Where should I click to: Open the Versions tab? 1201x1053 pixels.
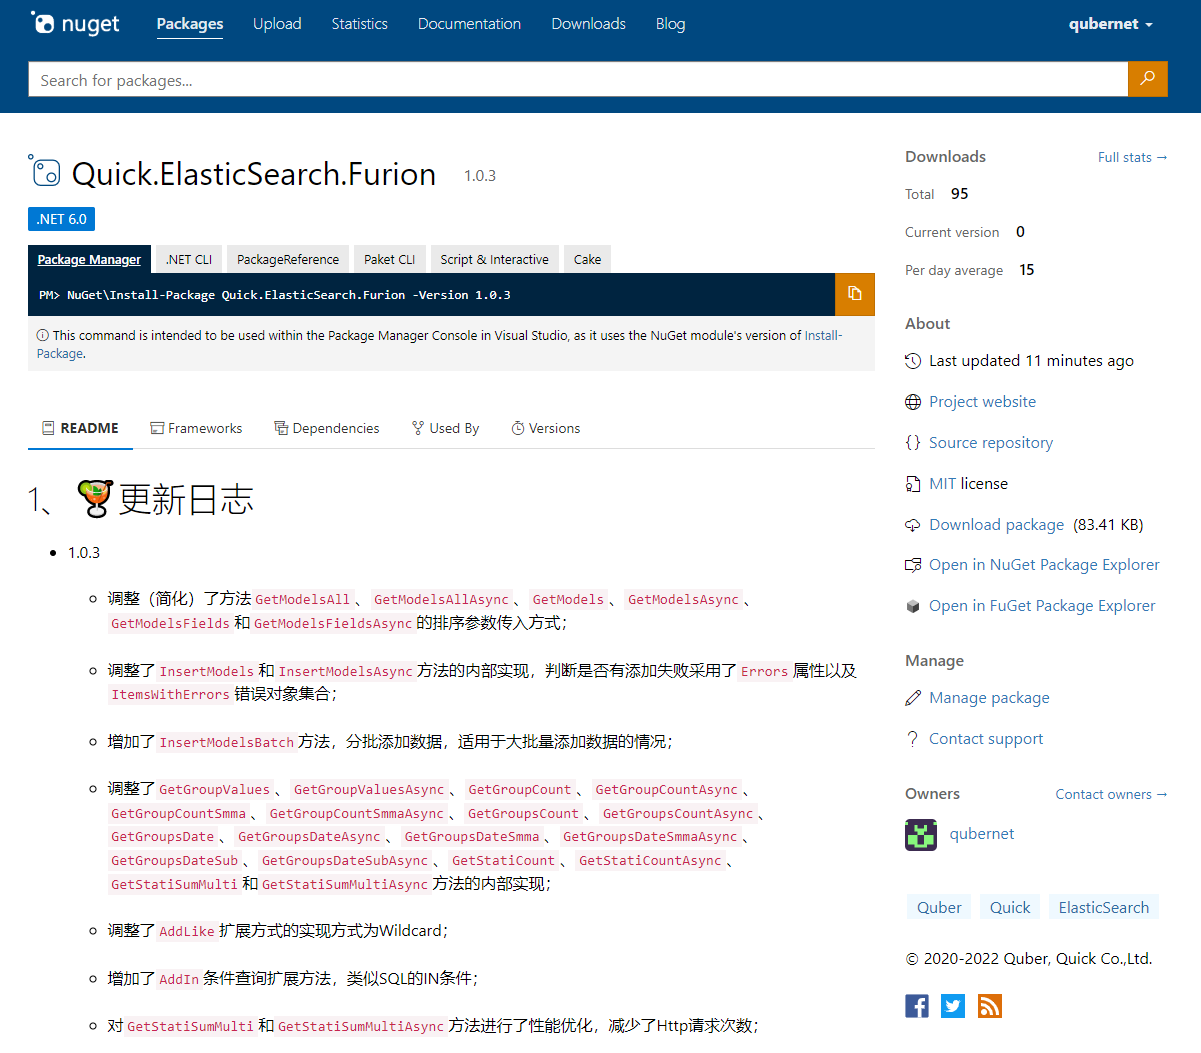click(546, 428)
